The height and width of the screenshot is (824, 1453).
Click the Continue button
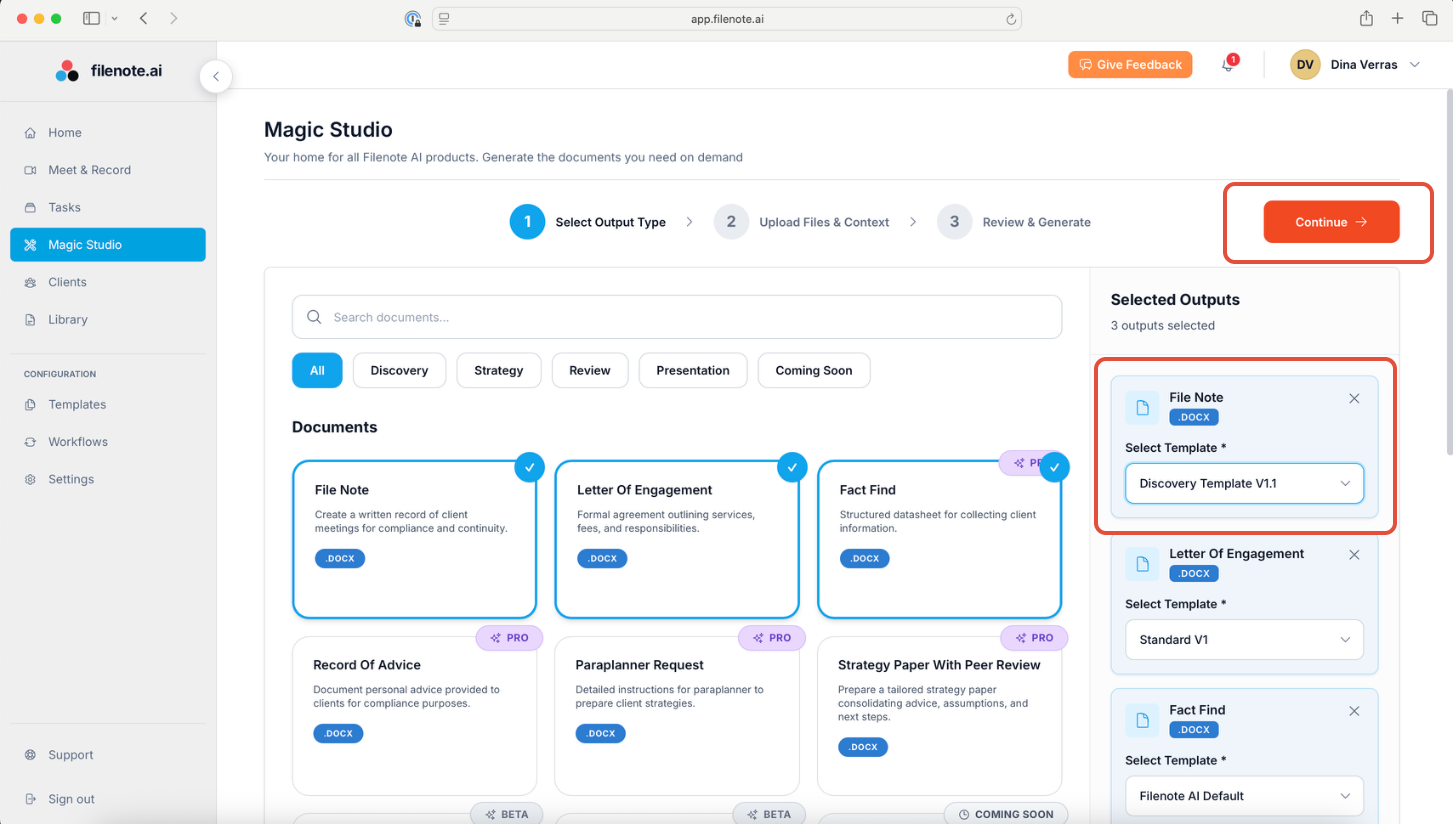click(1331, 222)
